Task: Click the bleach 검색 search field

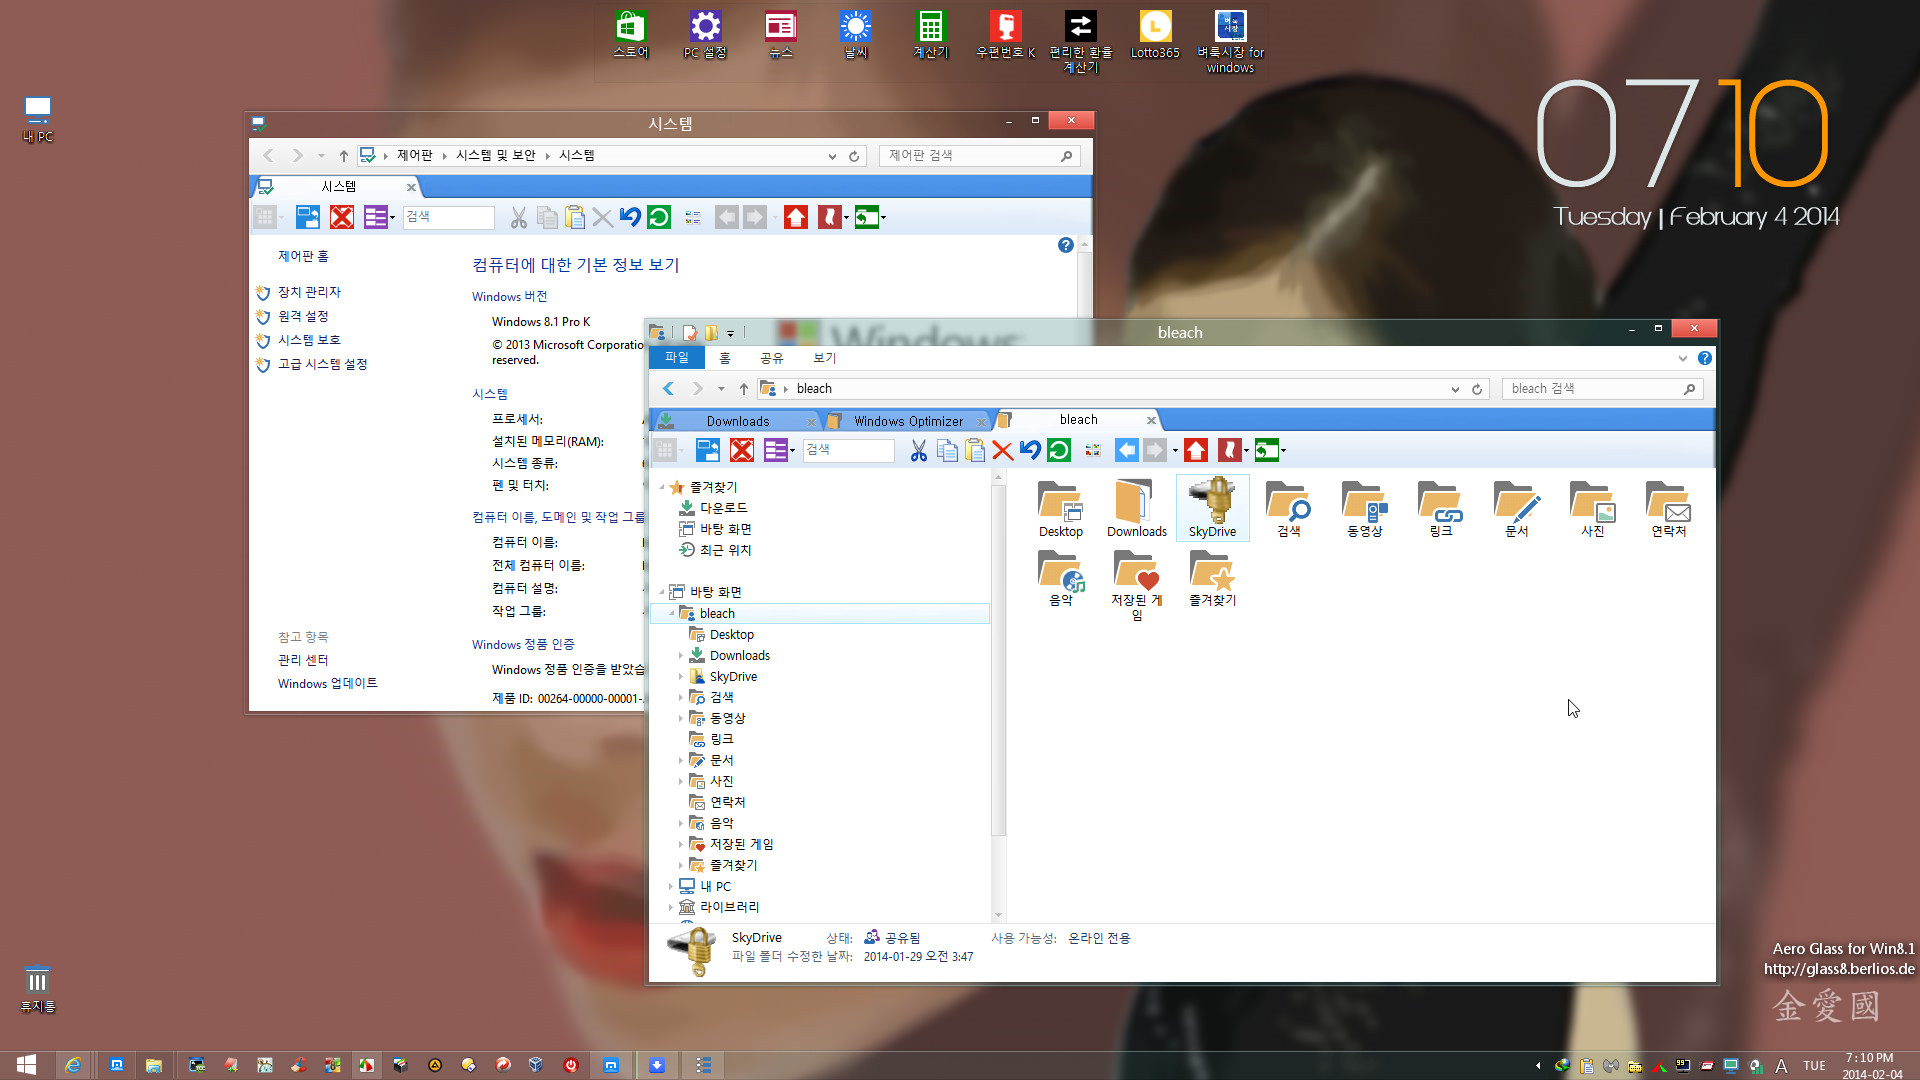Action: (1602, 389)
